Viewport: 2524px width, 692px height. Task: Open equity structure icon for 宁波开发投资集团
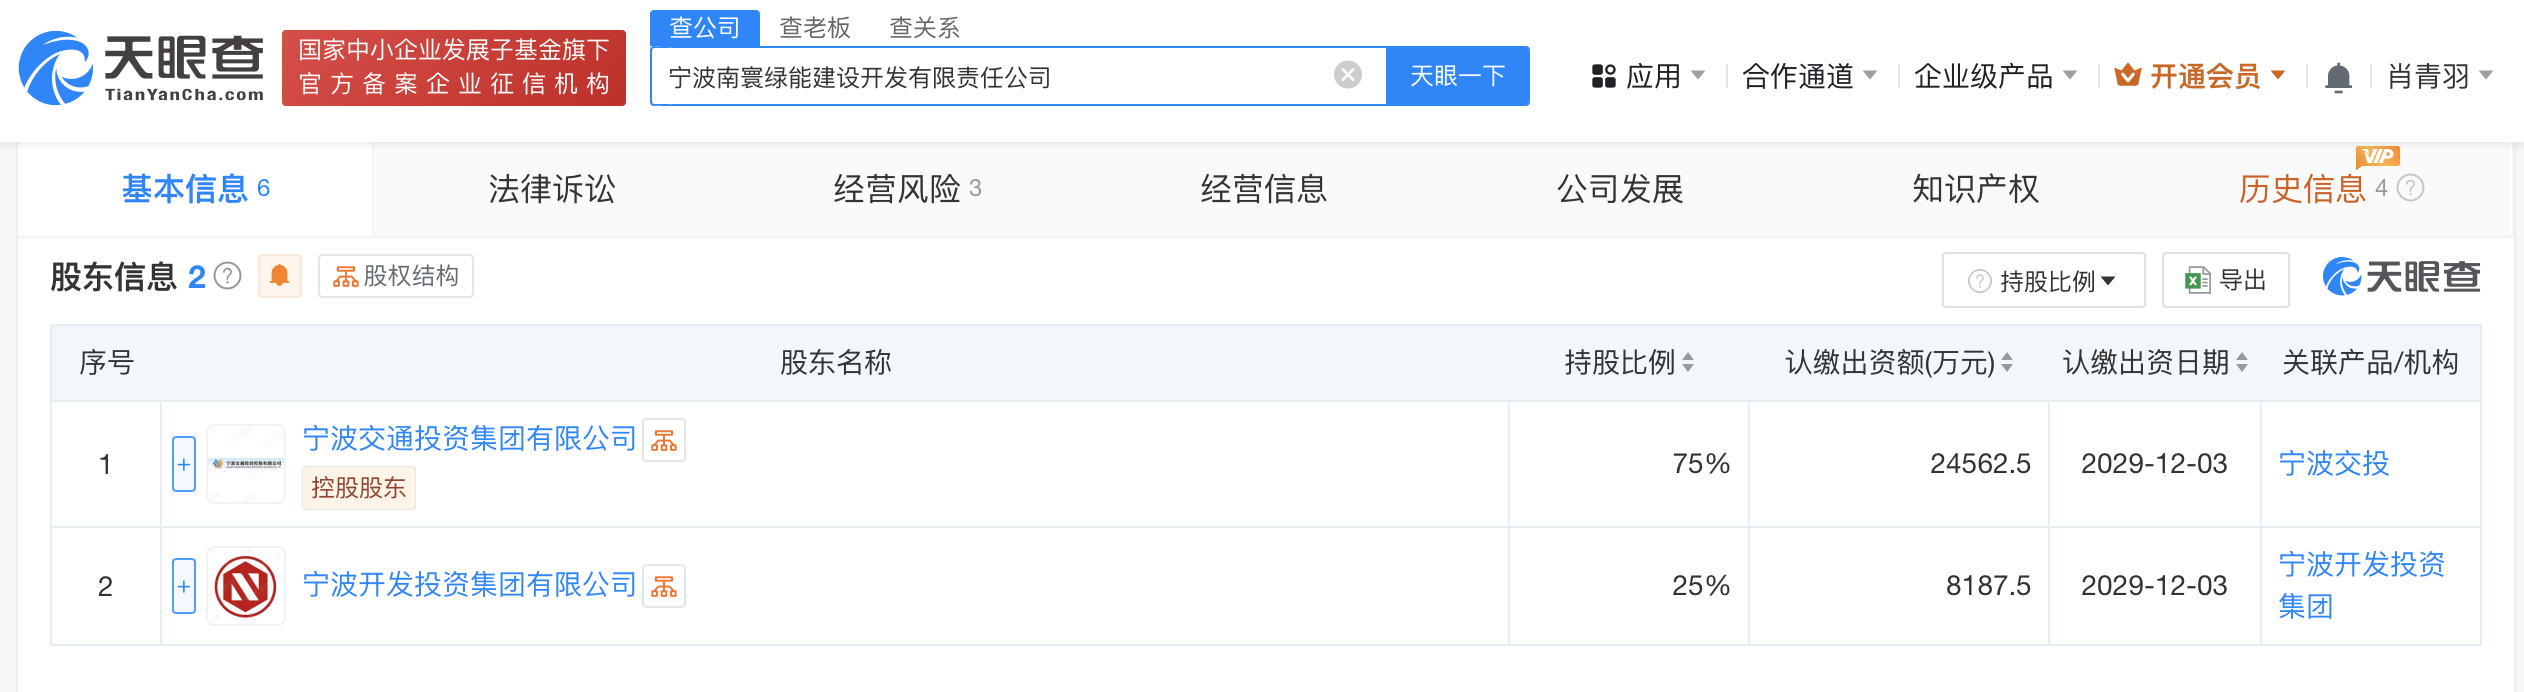click(664, 586)
